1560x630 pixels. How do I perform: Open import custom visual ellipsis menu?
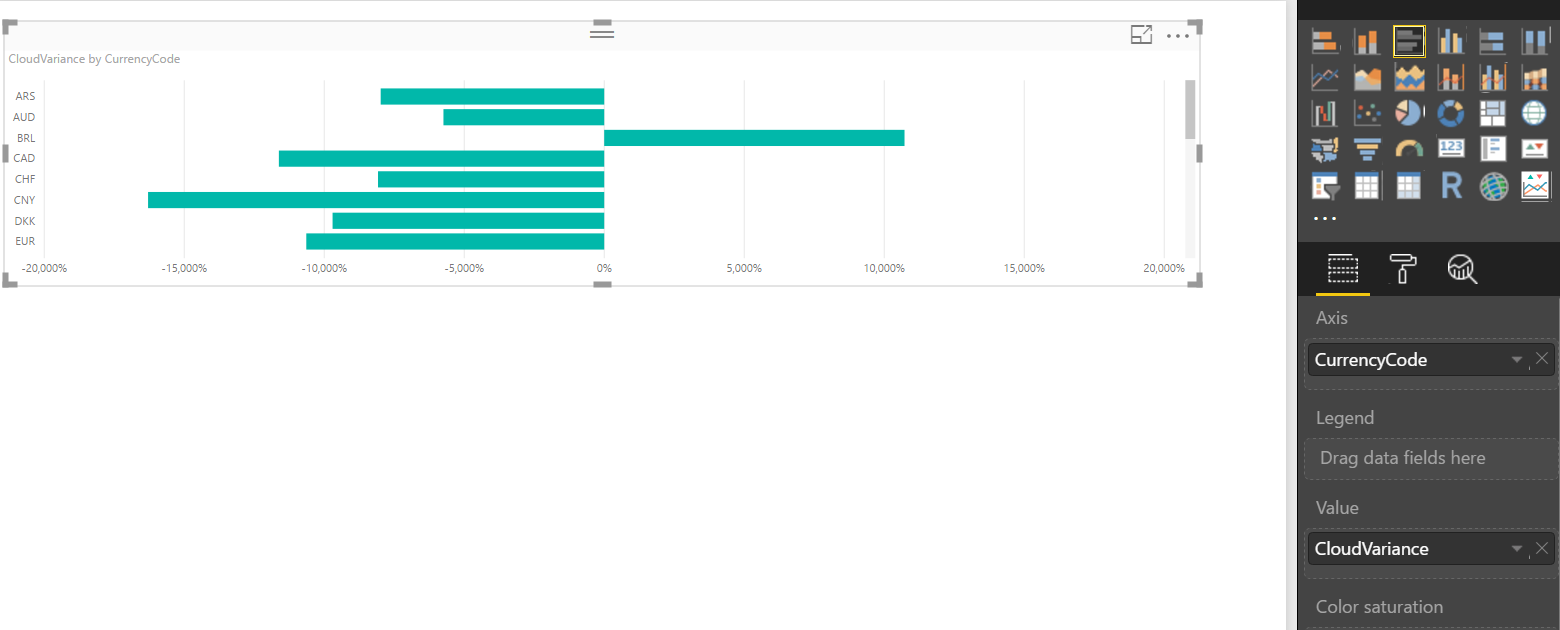1325,218
